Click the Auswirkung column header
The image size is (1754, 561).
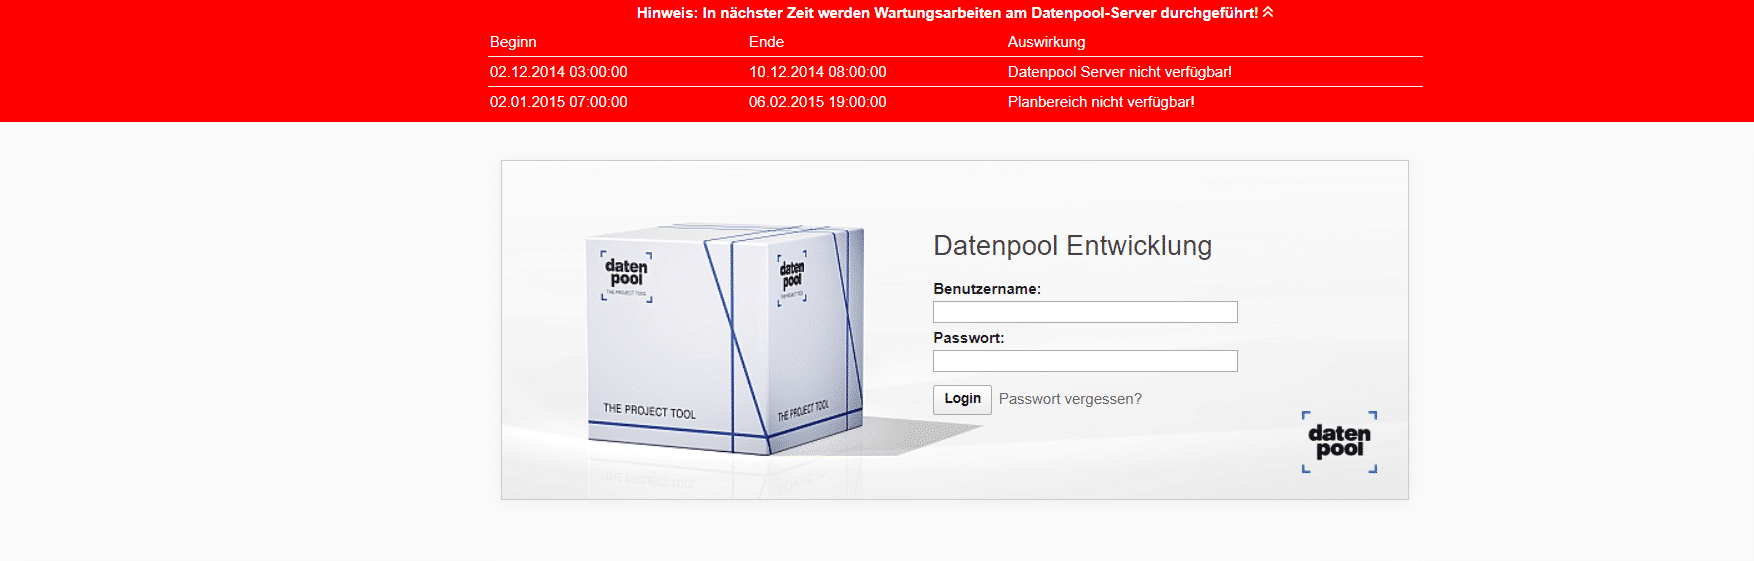click(1046, 42)
